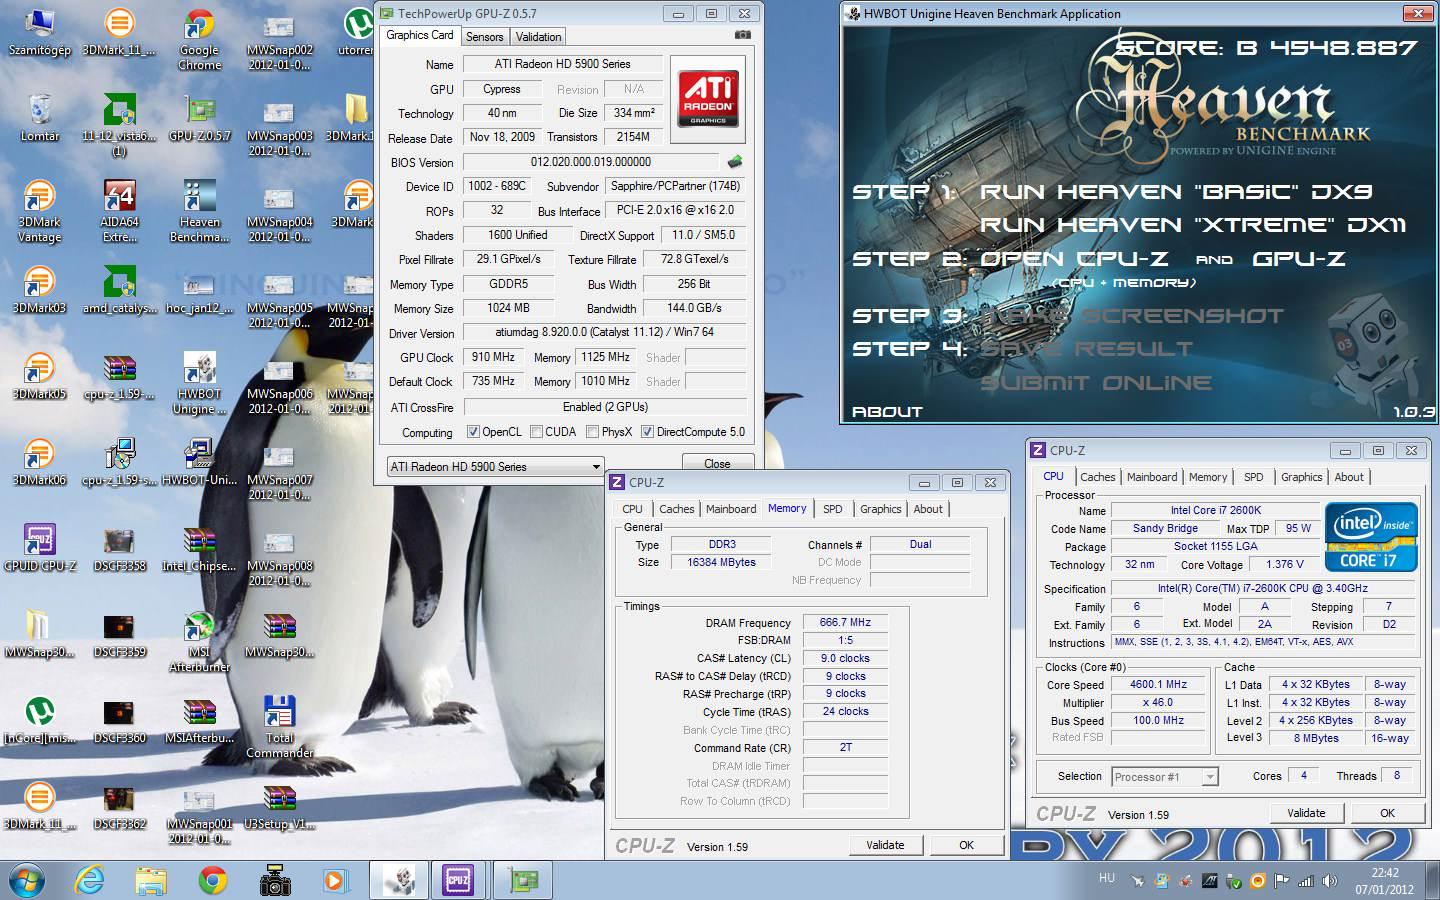Image resolution: width=1440 pixels, height=900 pixels.
Task: Click the DRAM Frequency 666.7 MHz value
Action: pyautogui.click(x=845, y=622)
